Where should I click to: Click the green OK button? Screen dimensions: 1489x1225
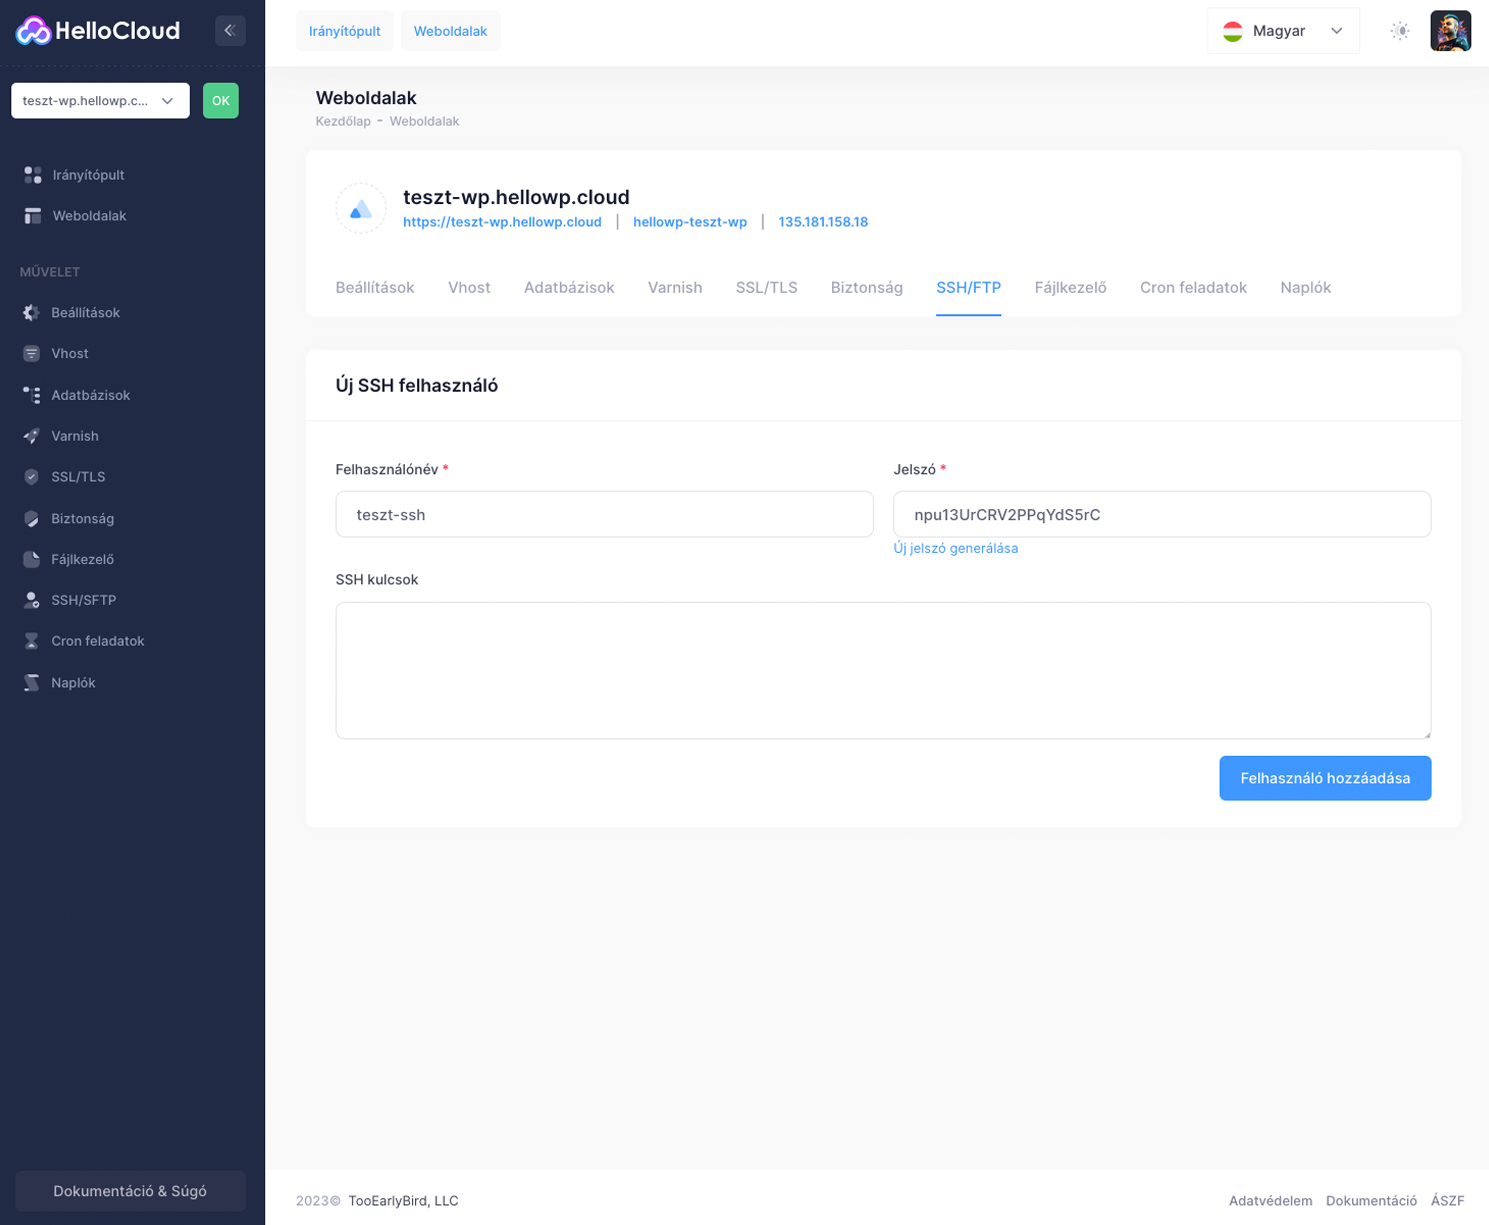221,101
